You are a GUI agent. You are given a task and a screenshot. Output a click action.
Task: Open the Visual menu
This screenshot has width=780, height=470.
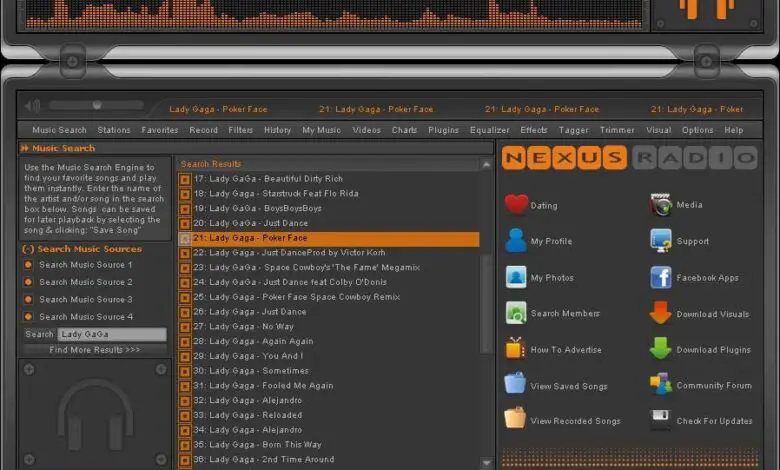pos(659,130)
